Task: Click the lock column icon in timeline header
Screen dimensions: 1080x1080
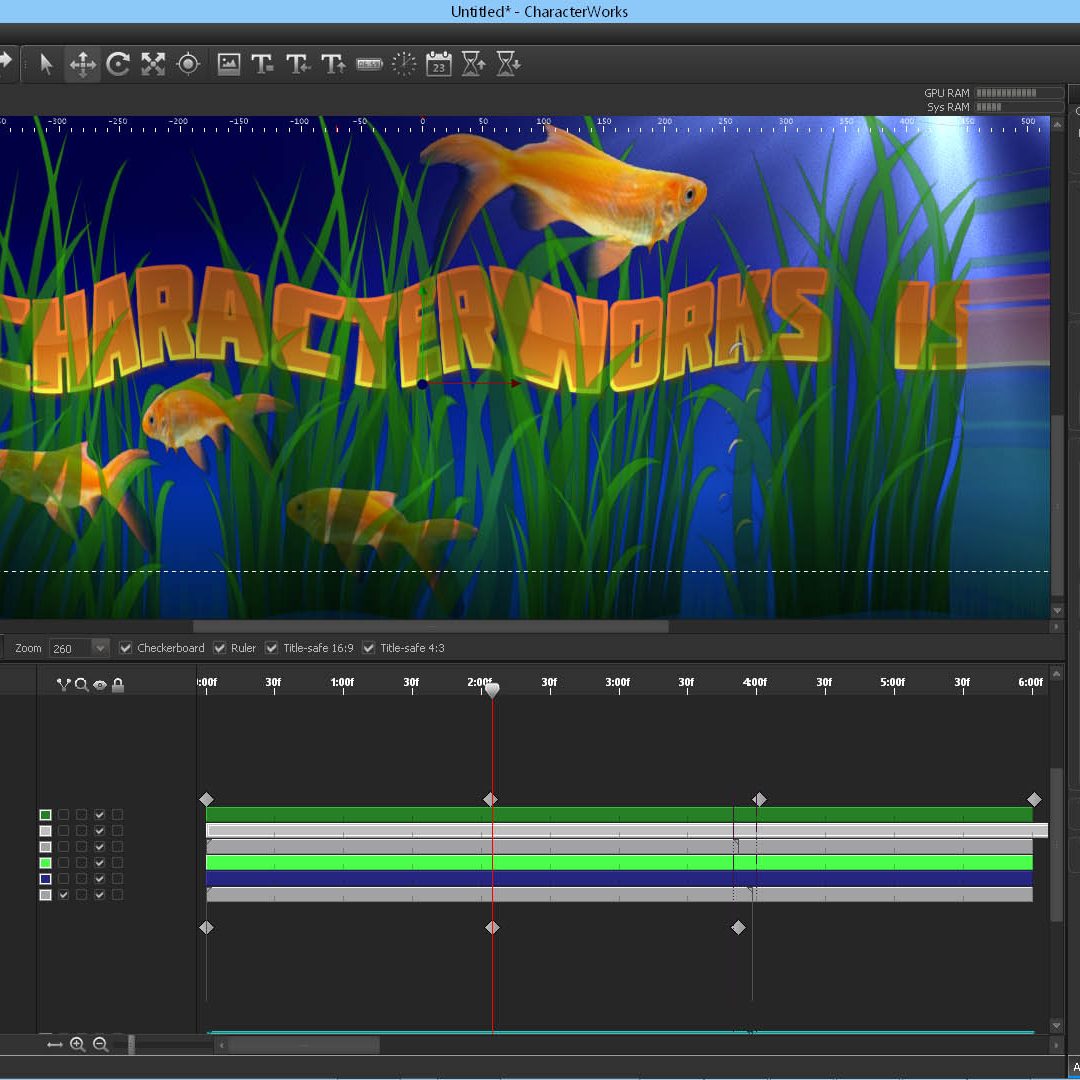Action: click(x=118, y=685)
